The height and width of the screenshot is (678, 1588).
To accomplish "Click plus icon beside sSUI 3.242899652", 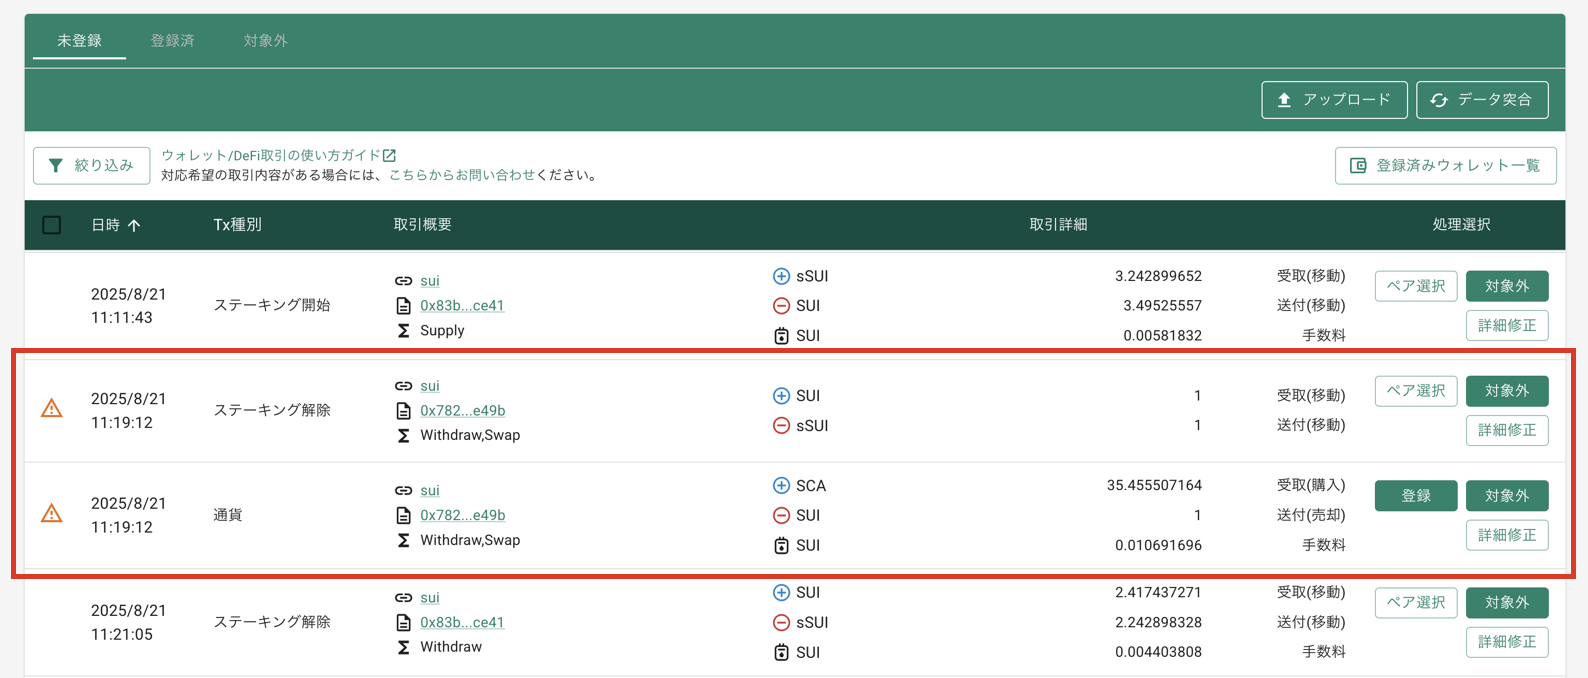I will pos(781,276).
